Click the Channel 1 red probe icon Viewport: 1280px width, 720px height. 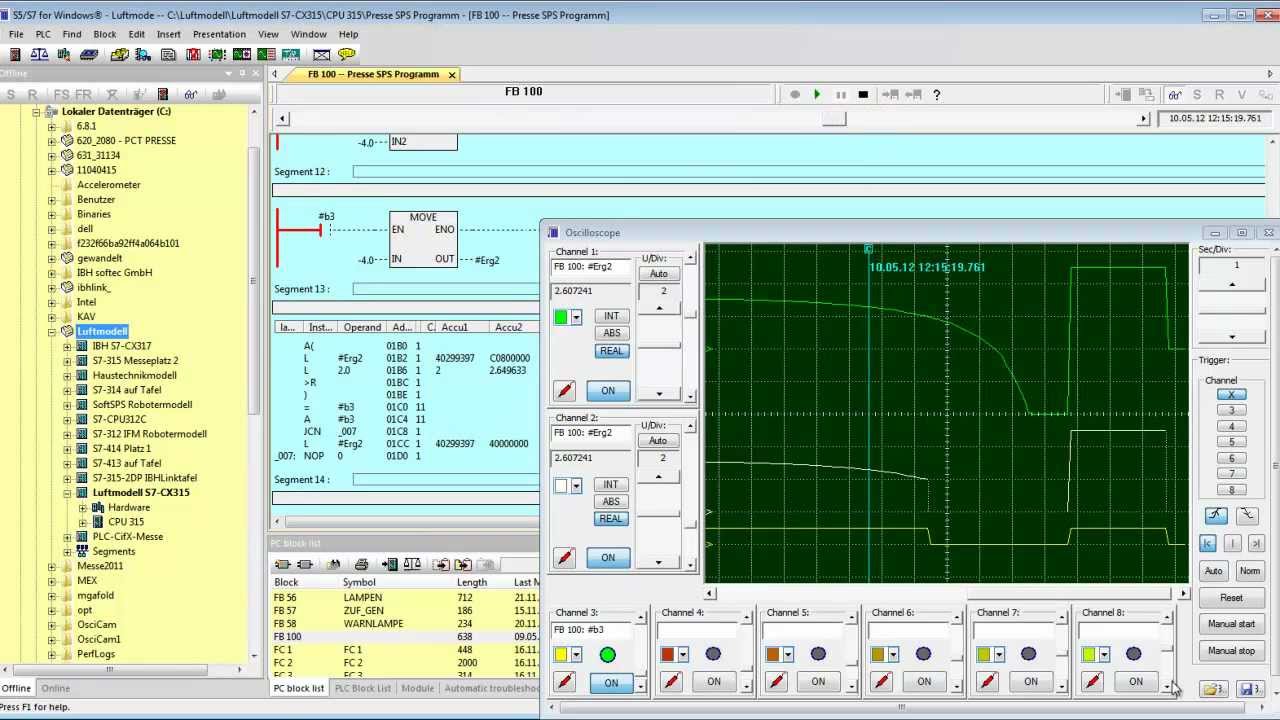pyautogui.click(x=565, y=391)
